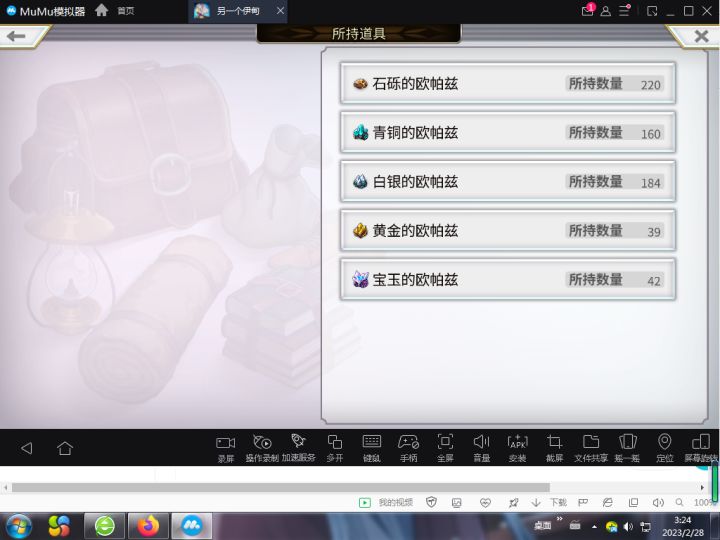Switch to the 另一个伊甸 game tab
This screenshot has width=720, height=540.
238,11
